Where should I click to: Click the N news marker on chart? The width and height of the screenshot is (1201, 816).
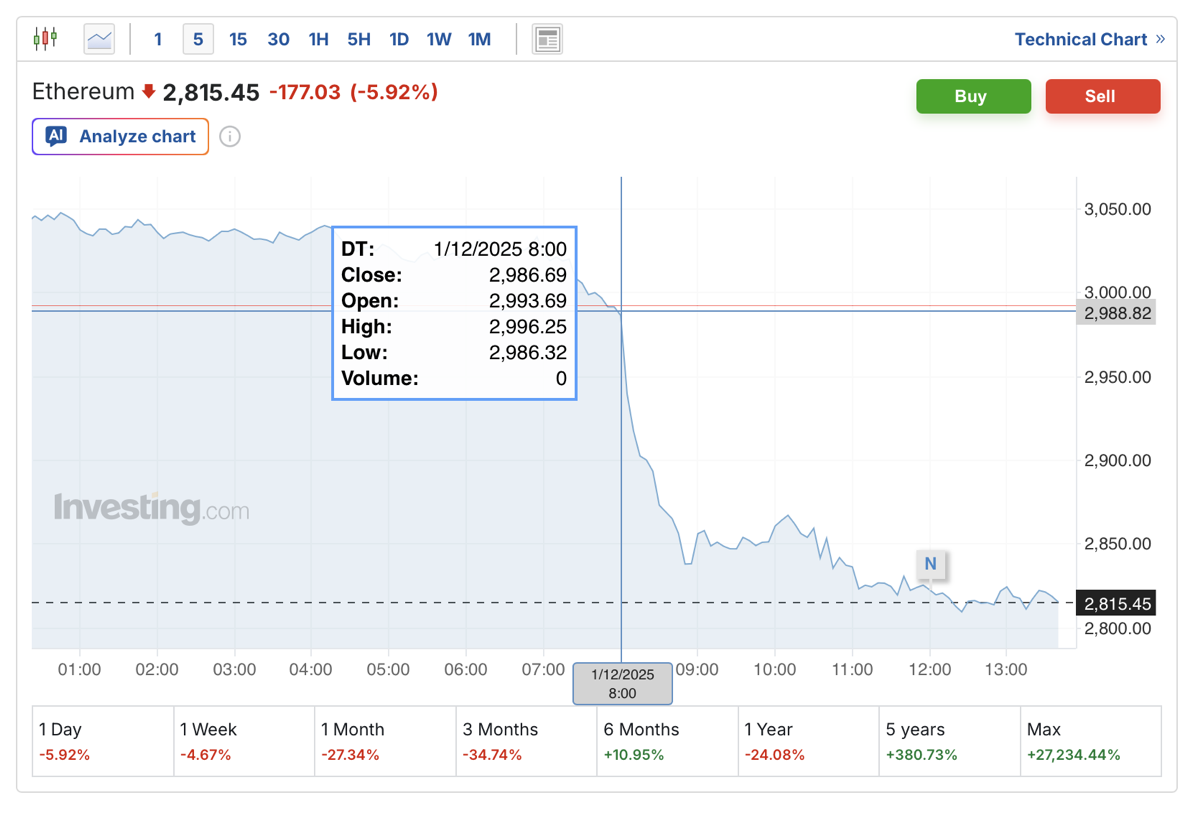coord(930,564)
